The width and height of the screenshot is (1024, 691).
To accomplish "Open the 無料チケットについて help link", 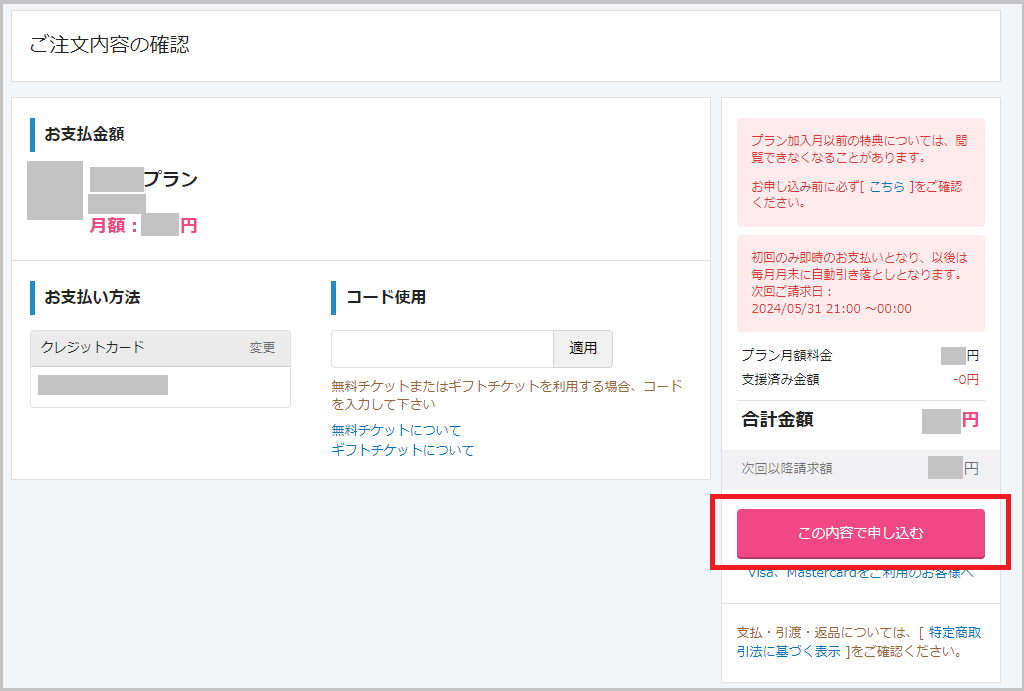I will tap(394, 429).
